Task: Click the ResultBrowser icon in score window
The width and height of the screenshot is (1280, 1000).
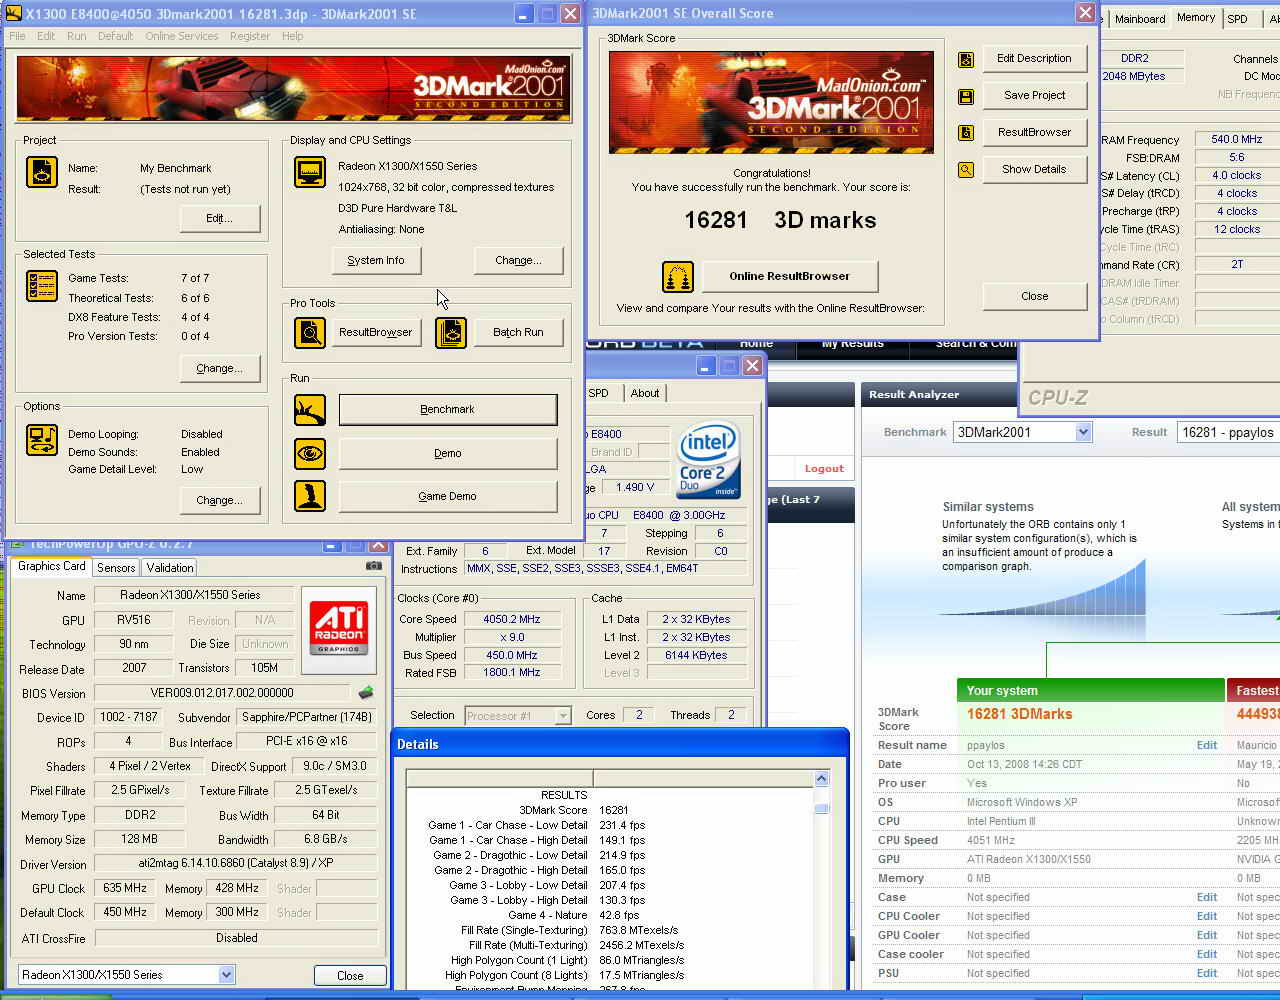Action: 966,133
